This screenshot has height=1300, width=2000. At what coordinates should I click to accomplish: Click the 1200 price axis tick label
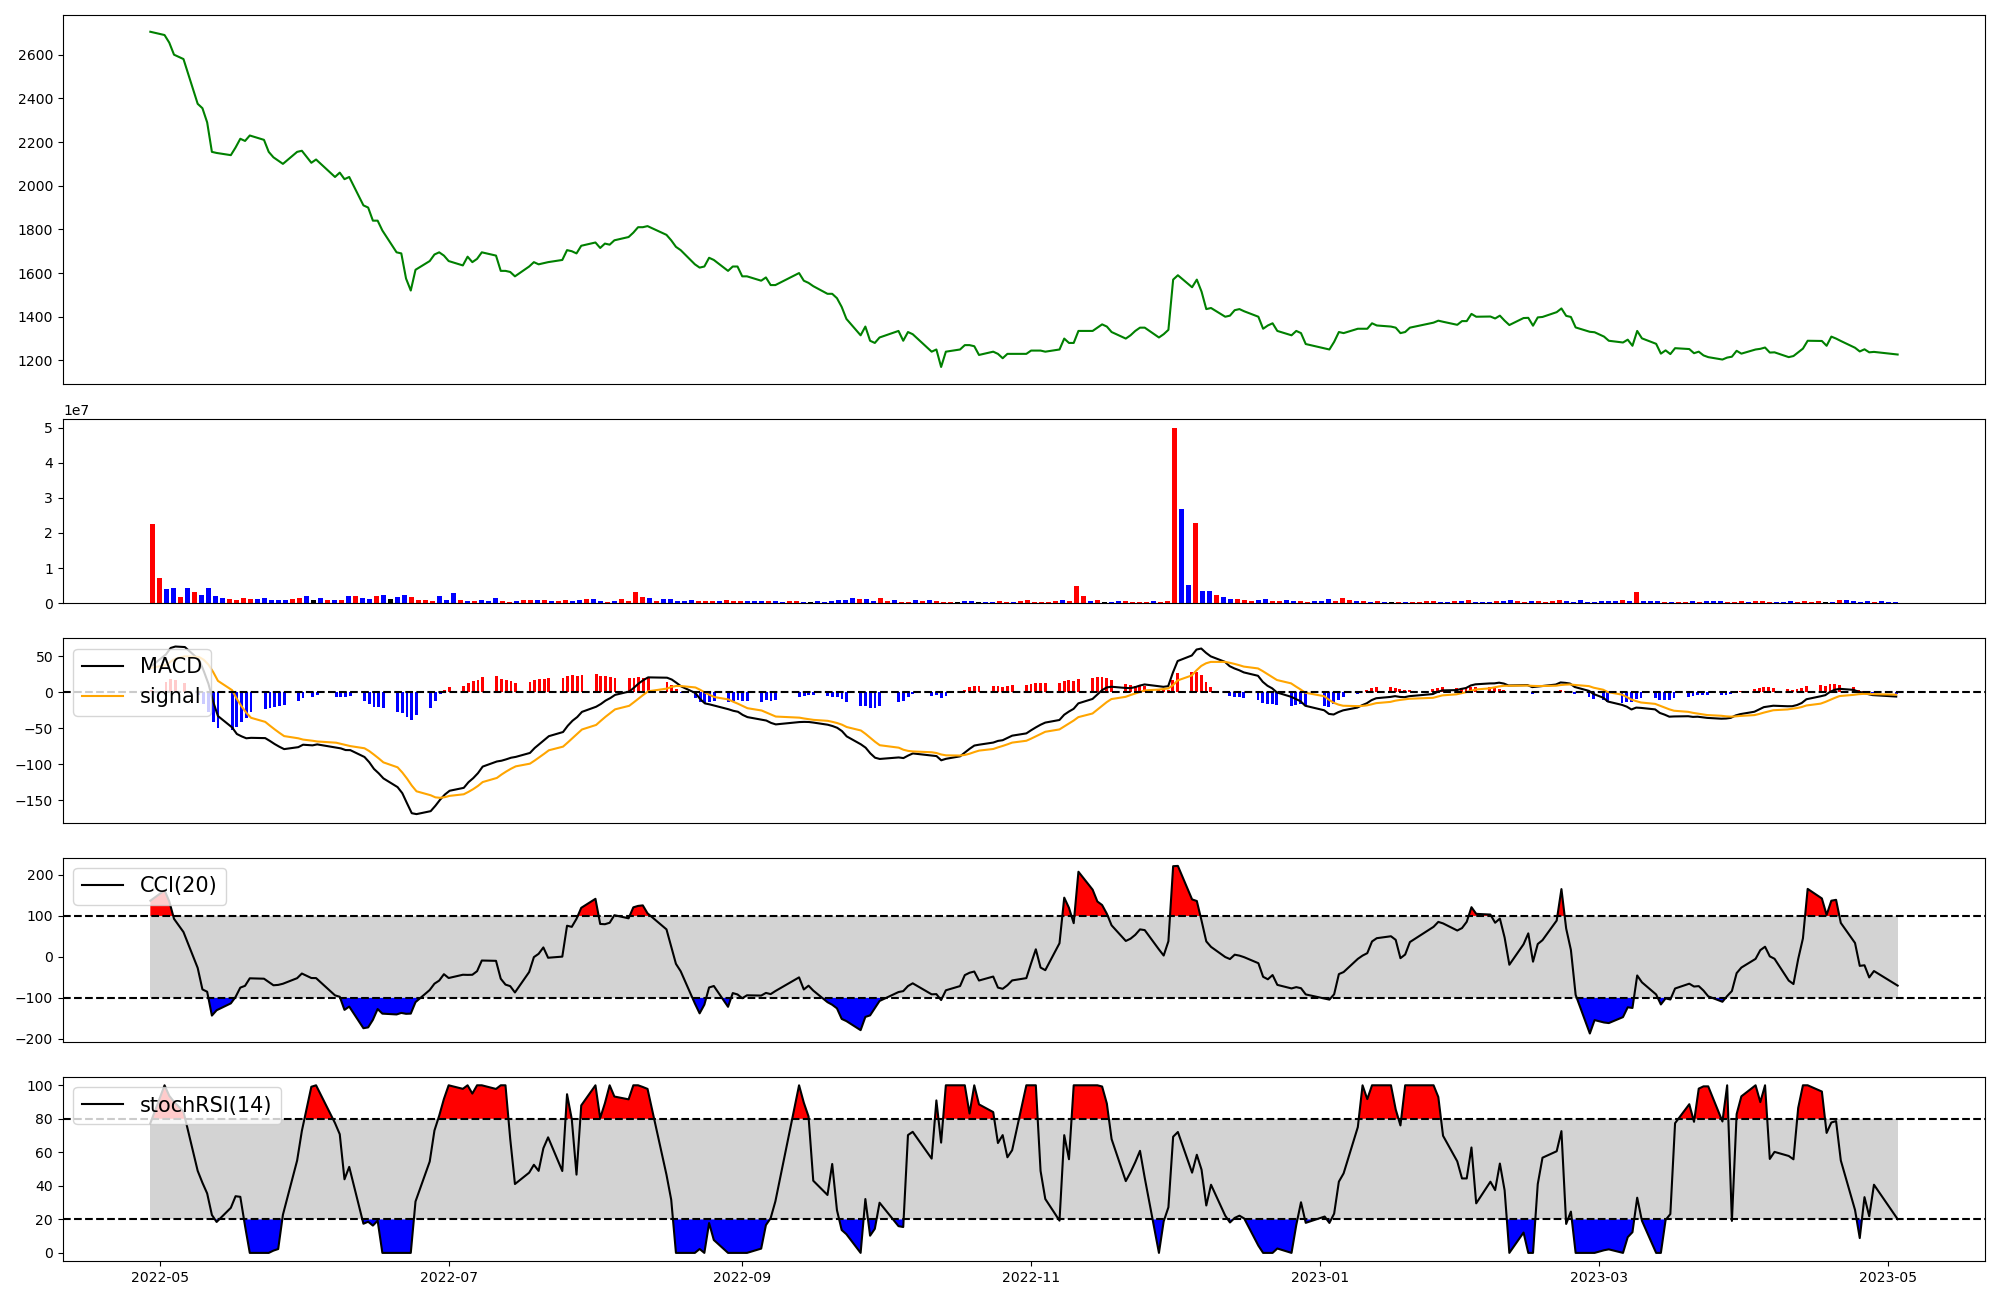(35, 361)
